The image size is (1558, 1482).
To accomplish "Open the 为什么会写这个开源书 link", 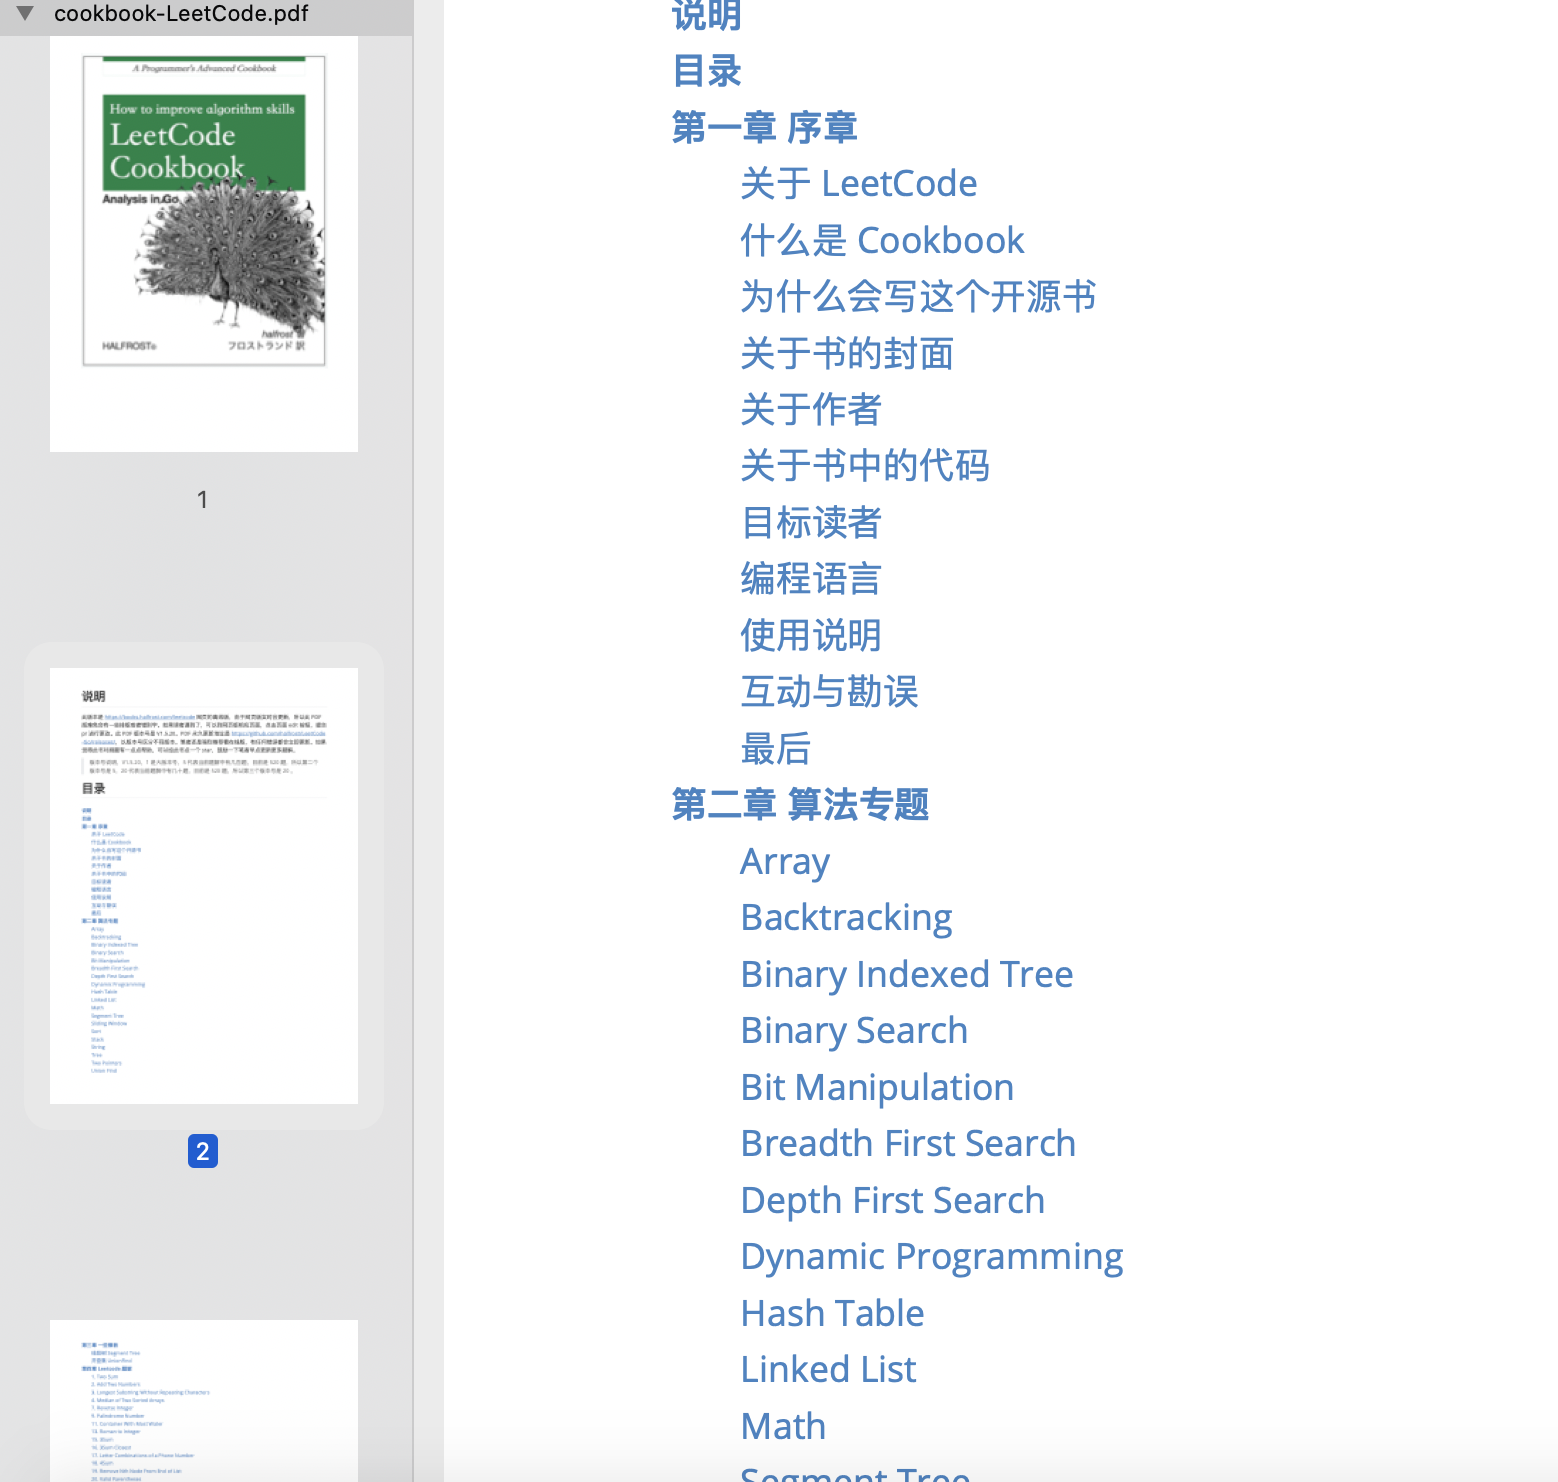I will tap(919, 297).
